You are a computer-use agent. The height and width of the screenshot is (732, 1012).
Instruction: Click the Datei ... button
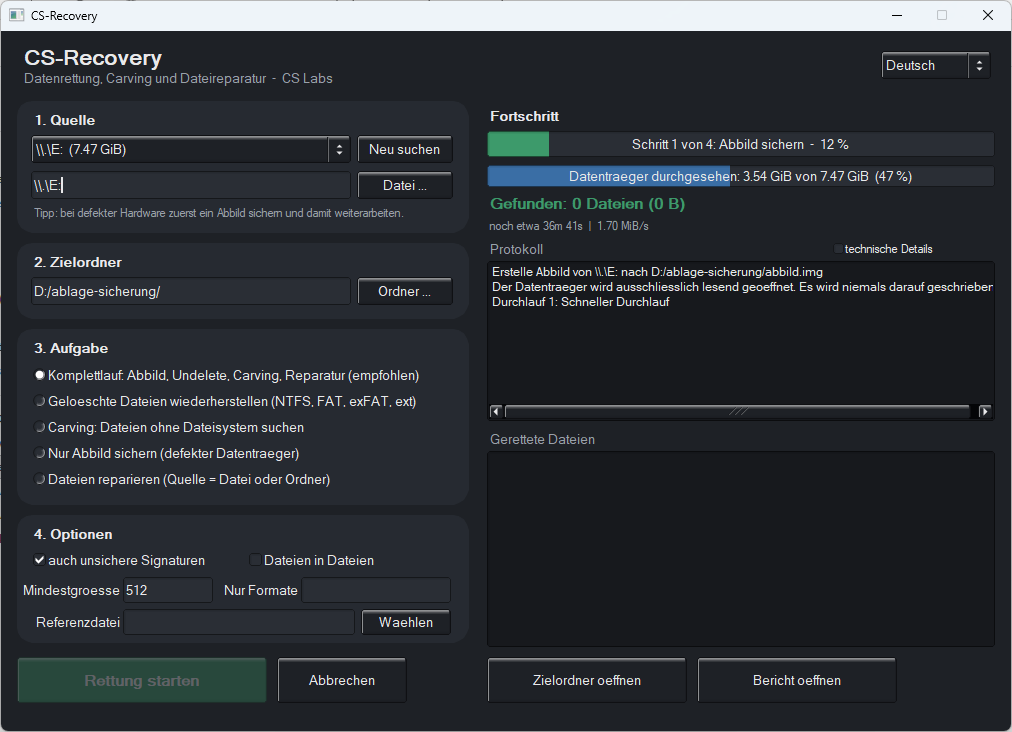(405, 185)
